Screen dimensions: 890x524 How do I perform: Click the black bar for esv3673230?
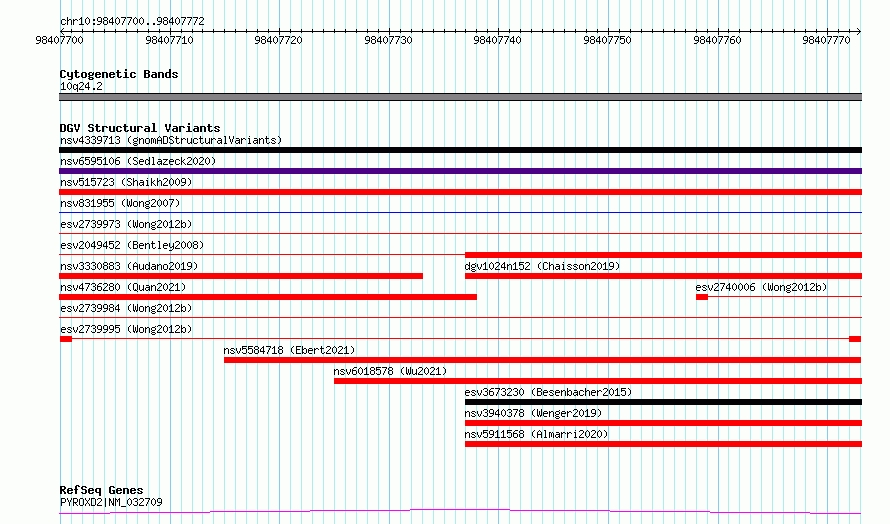pos(664,402)
